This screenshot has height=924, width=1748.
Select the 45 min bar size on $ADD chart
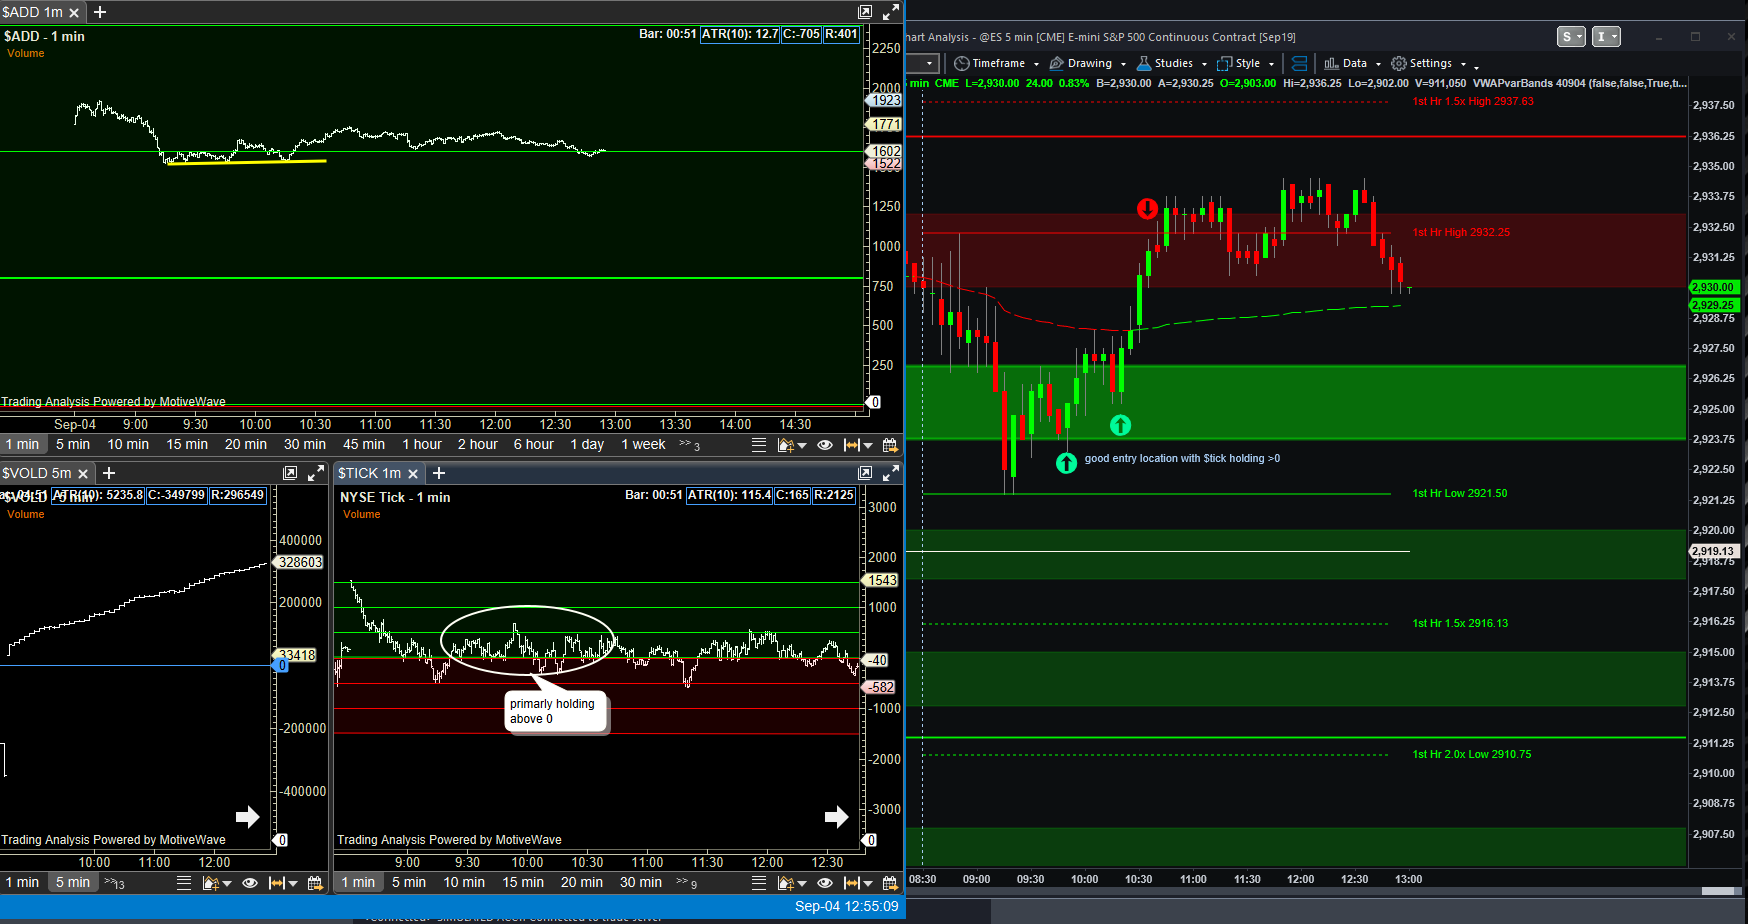tap(364, 445)
